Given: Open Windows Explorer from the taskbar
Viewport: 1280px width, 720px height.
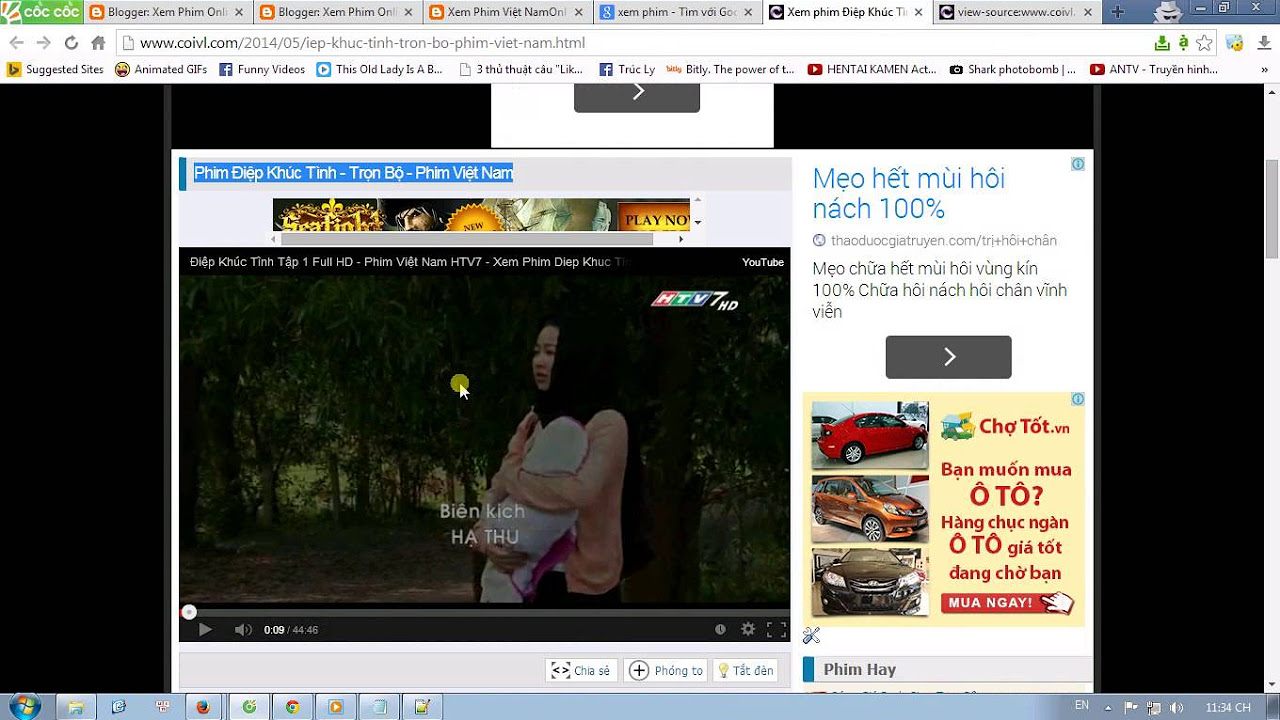Looking at the screenshot, I should [76, 707].
